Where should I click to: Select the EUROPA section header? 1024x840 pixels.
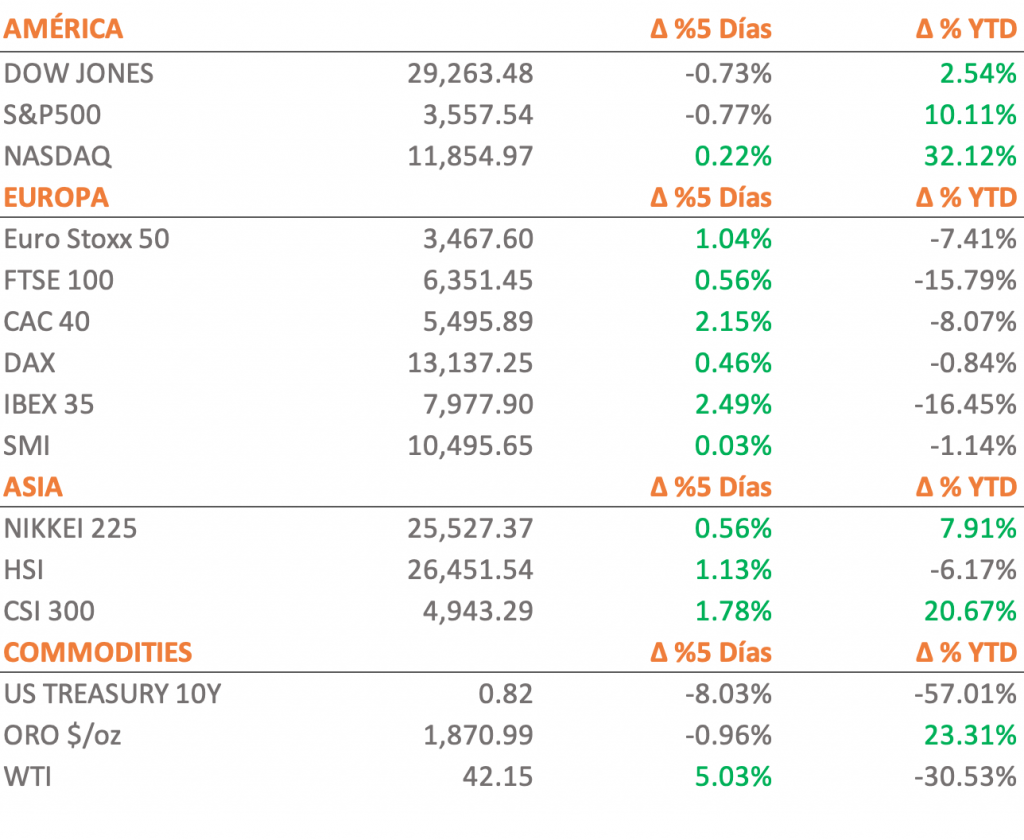pos(56,197)
